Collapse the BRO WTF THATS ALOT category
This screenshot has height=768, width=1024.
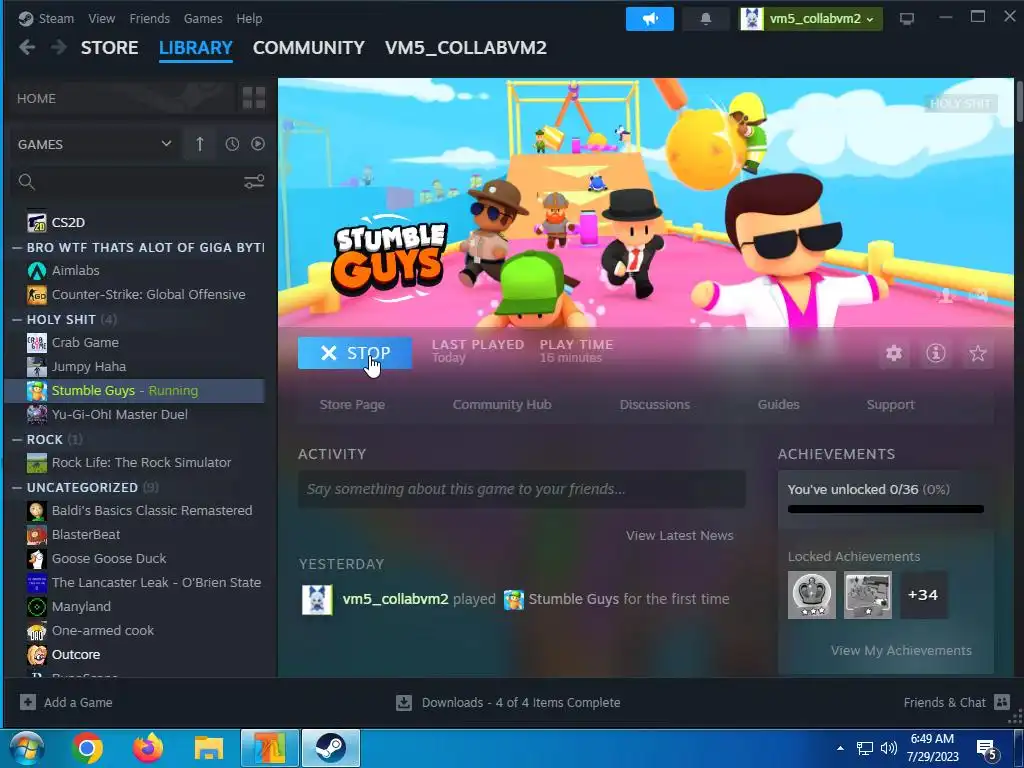[x=17, y=248]
